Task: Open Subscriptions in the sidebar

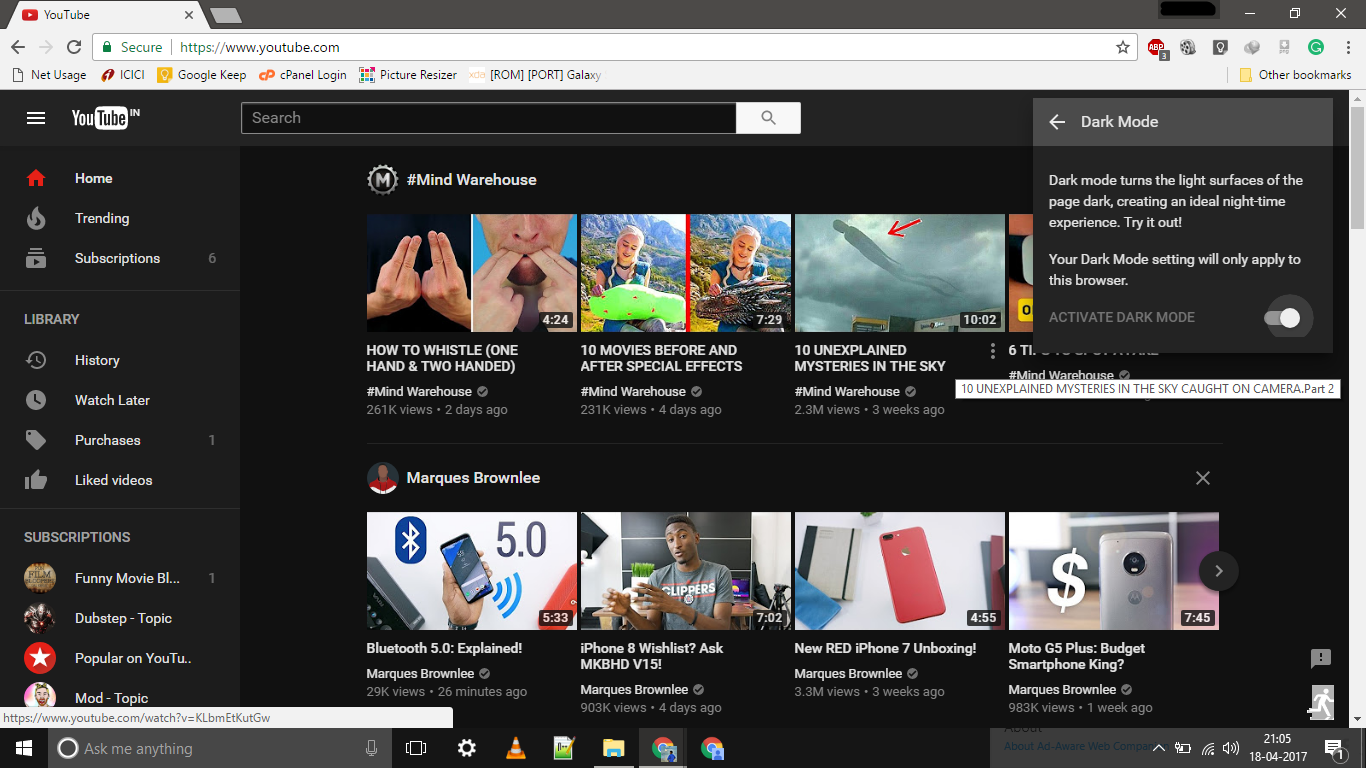Action: point(120,258)
